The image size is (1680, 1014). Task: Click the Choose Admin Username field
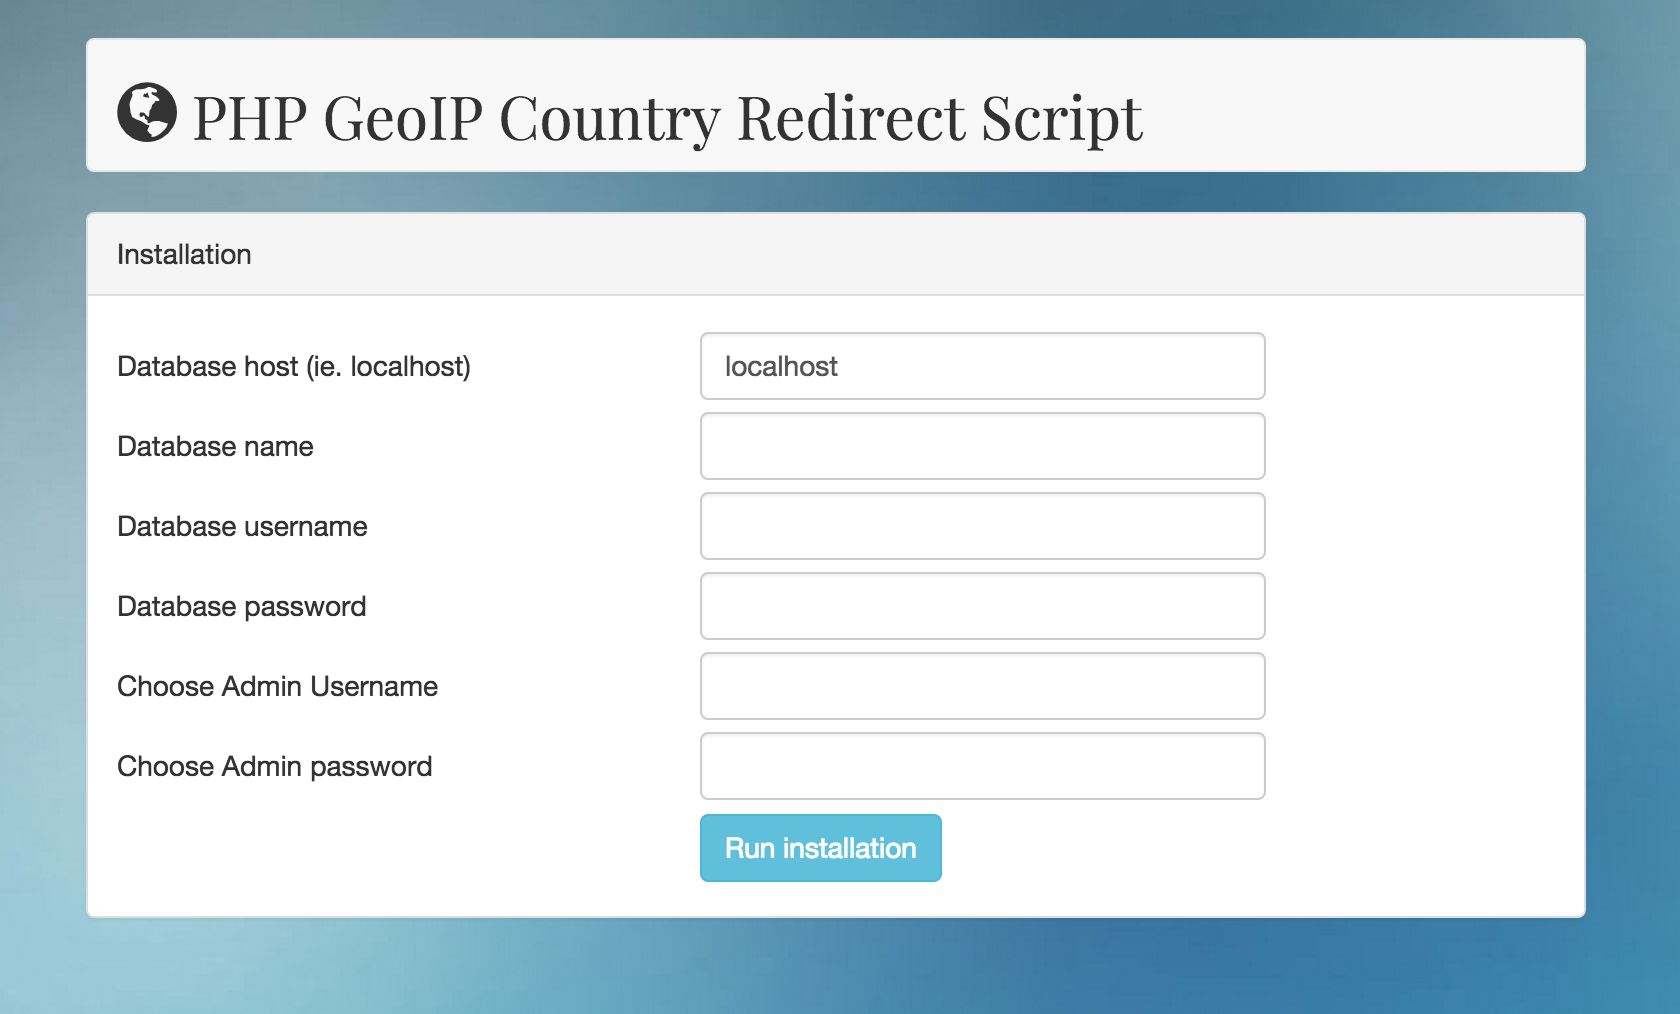tap(982, 686)
